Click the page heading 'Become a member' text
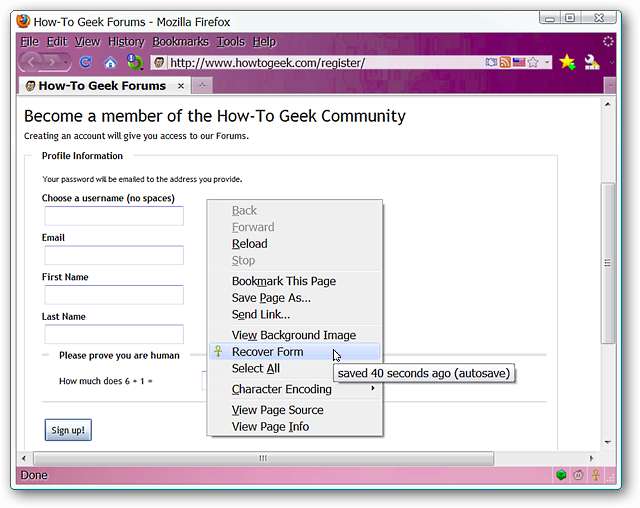The width and height of the screenshot is (640, 508). (215, 116)
